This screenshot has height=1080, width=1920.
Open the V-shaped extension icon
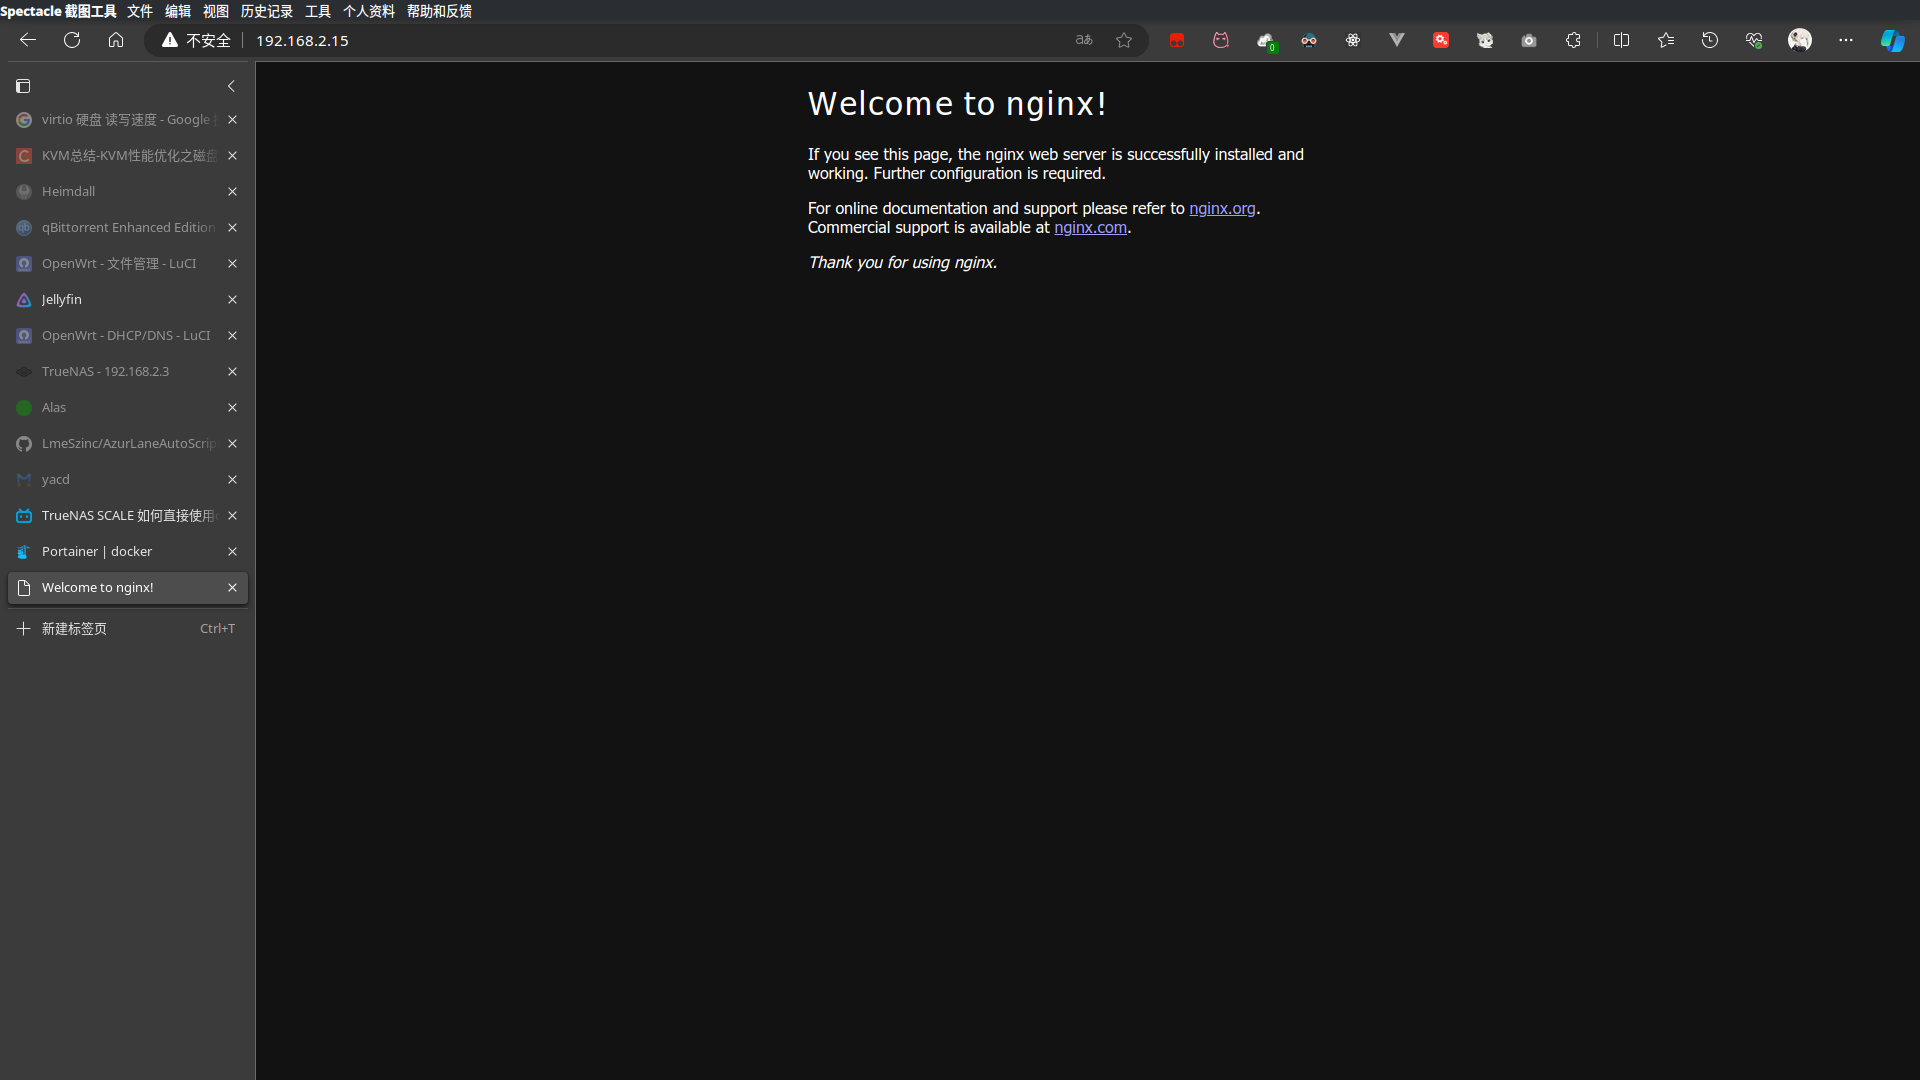[x=1397, y=40]
